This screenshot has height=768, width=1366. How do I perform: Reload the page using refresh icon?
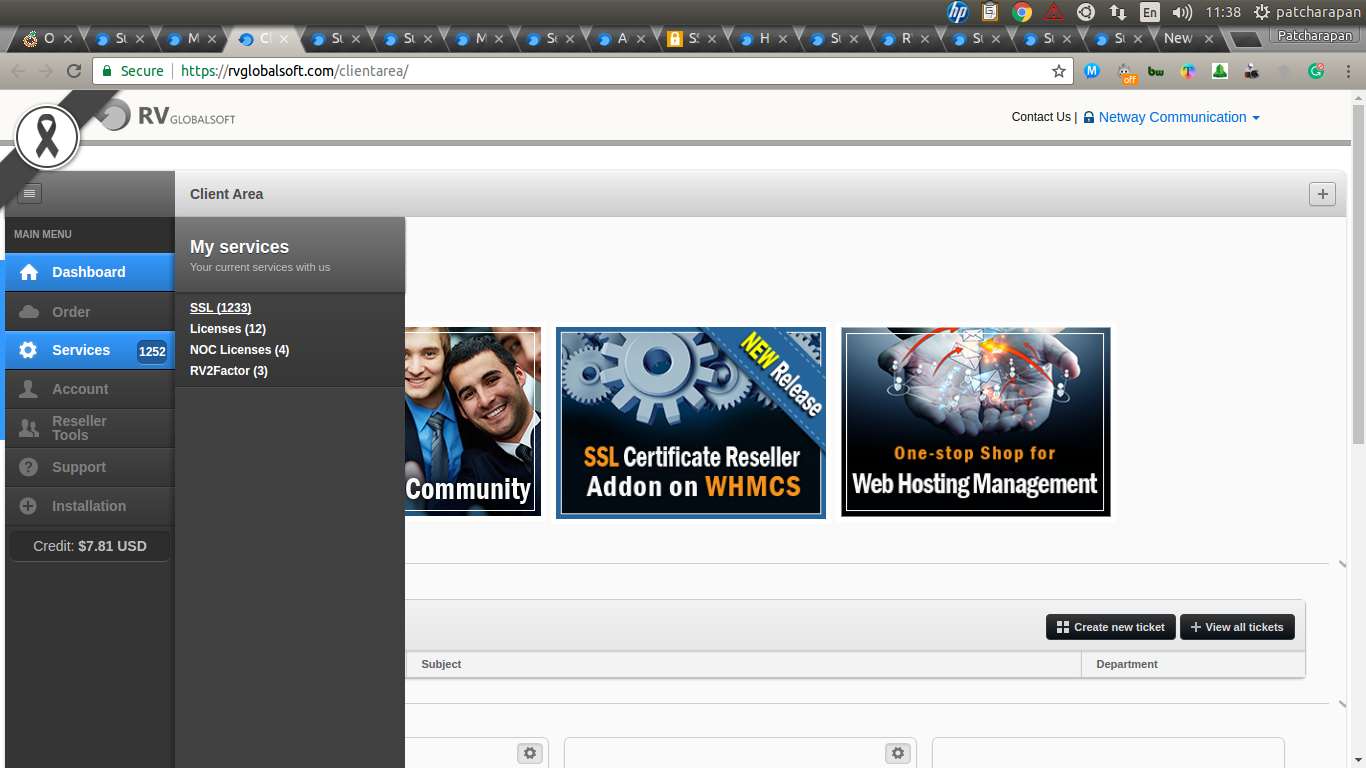tap(73, 71)
